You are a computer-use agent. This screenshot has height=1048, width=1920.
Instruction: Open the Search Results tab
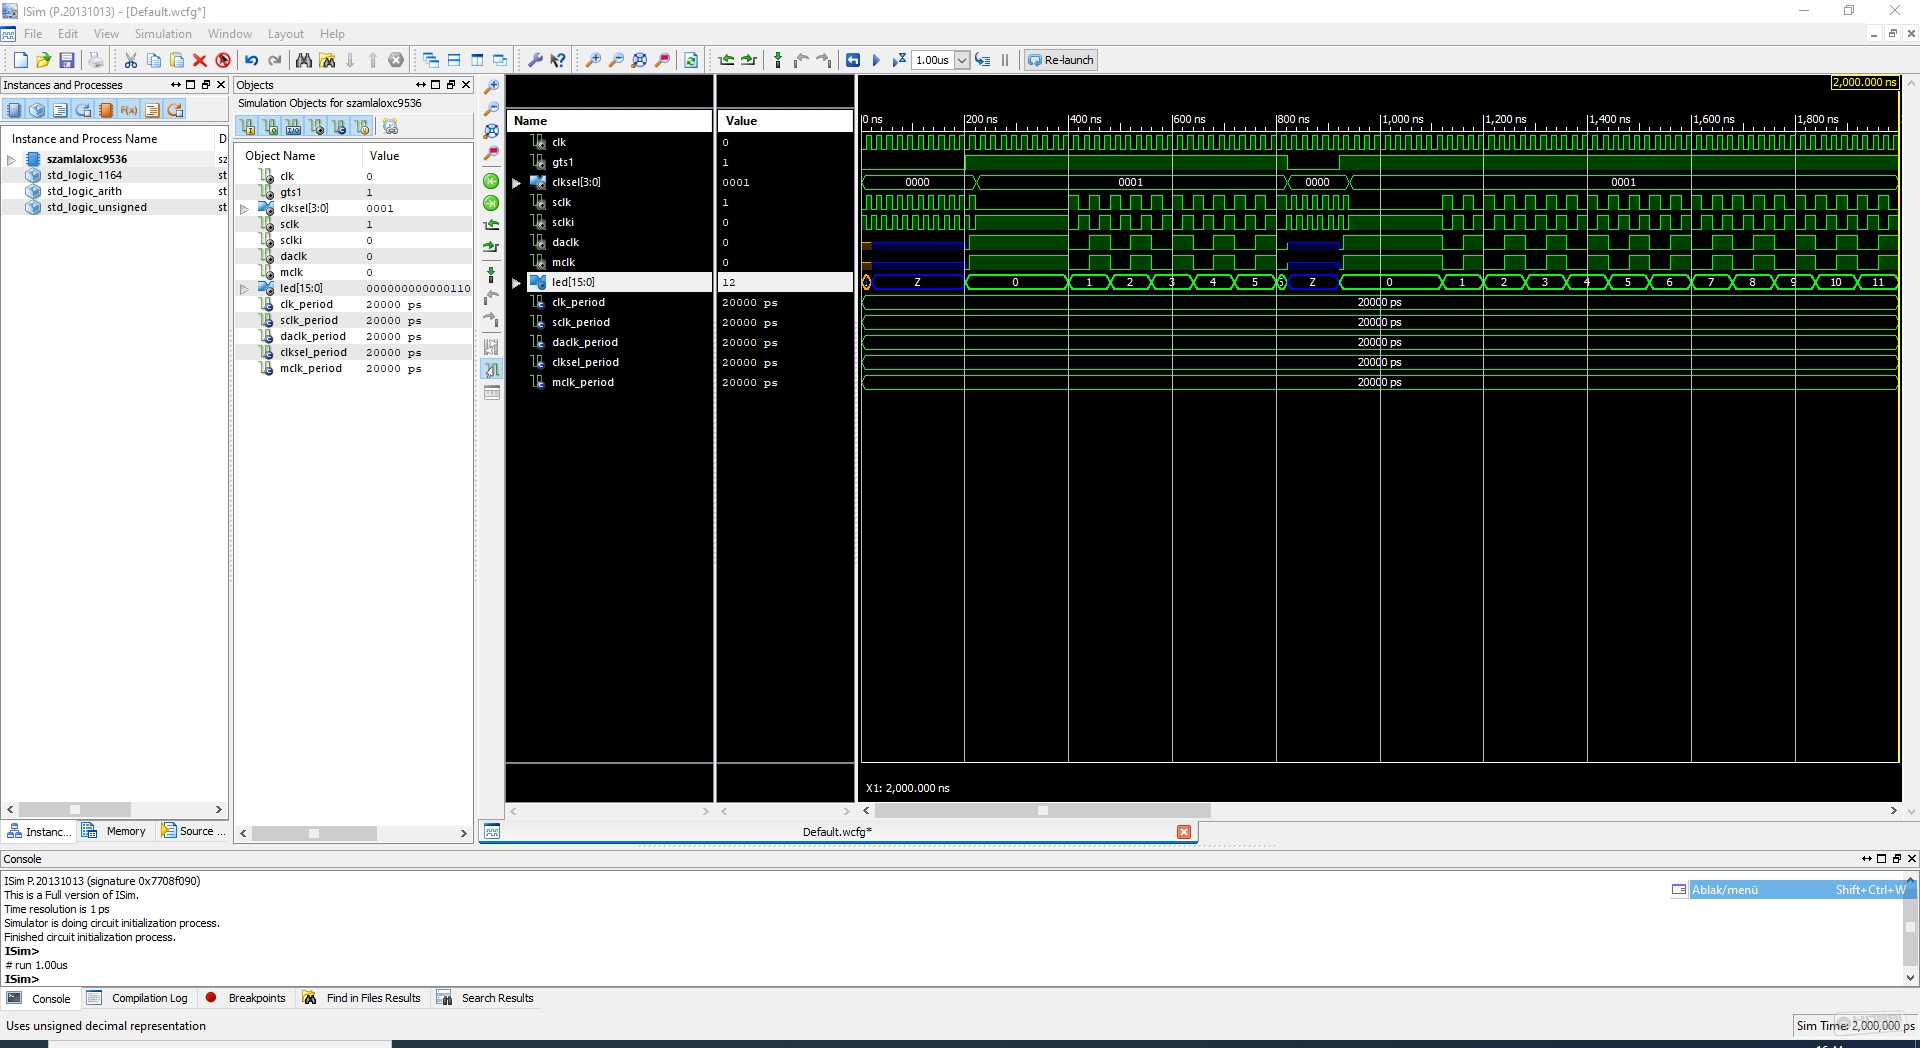tap(486, 998)
